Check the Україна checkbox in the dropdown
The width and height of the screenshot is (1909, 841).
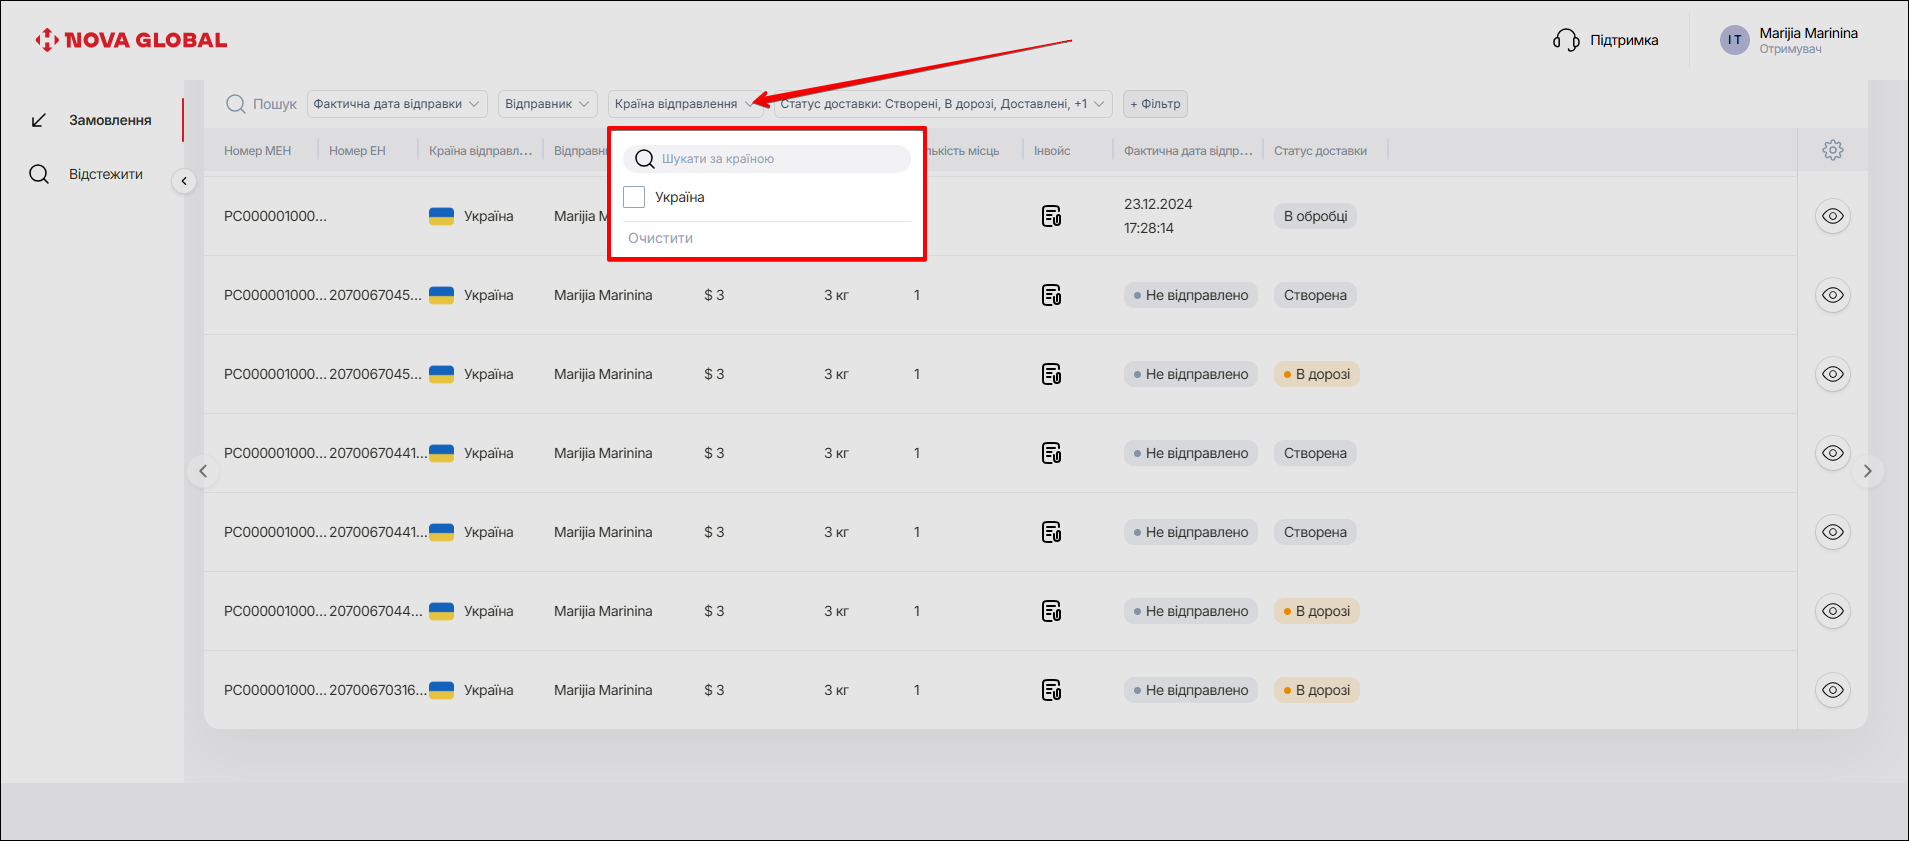[x=634, y=197]
